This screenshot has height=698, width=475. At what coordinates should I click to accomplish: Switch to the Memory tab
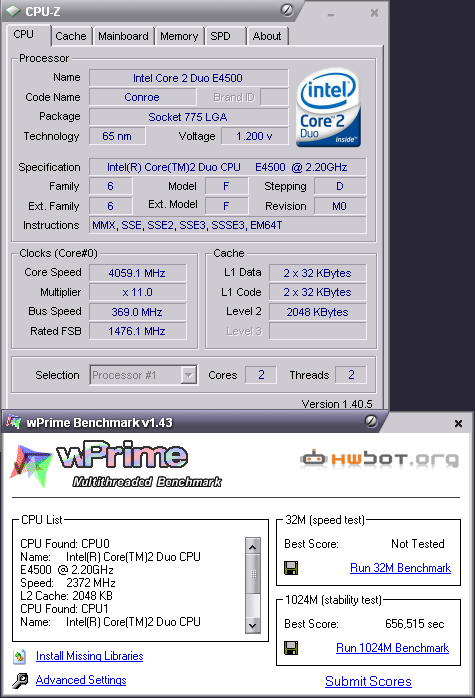179,36
